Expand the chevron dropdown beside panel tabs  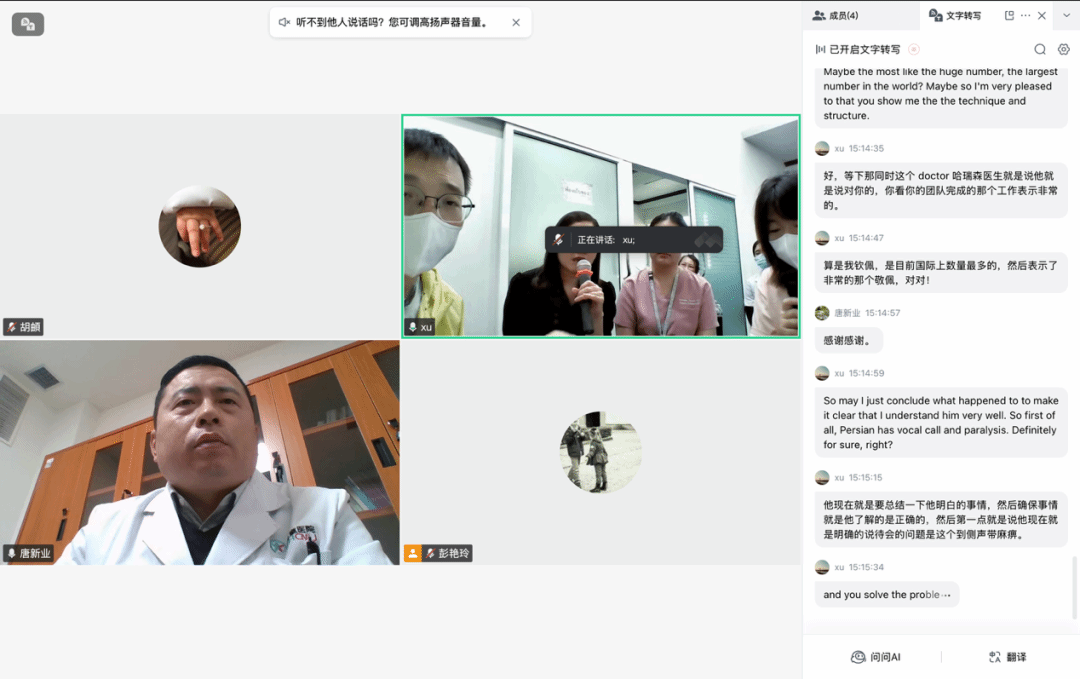[x=1064, y=16]
